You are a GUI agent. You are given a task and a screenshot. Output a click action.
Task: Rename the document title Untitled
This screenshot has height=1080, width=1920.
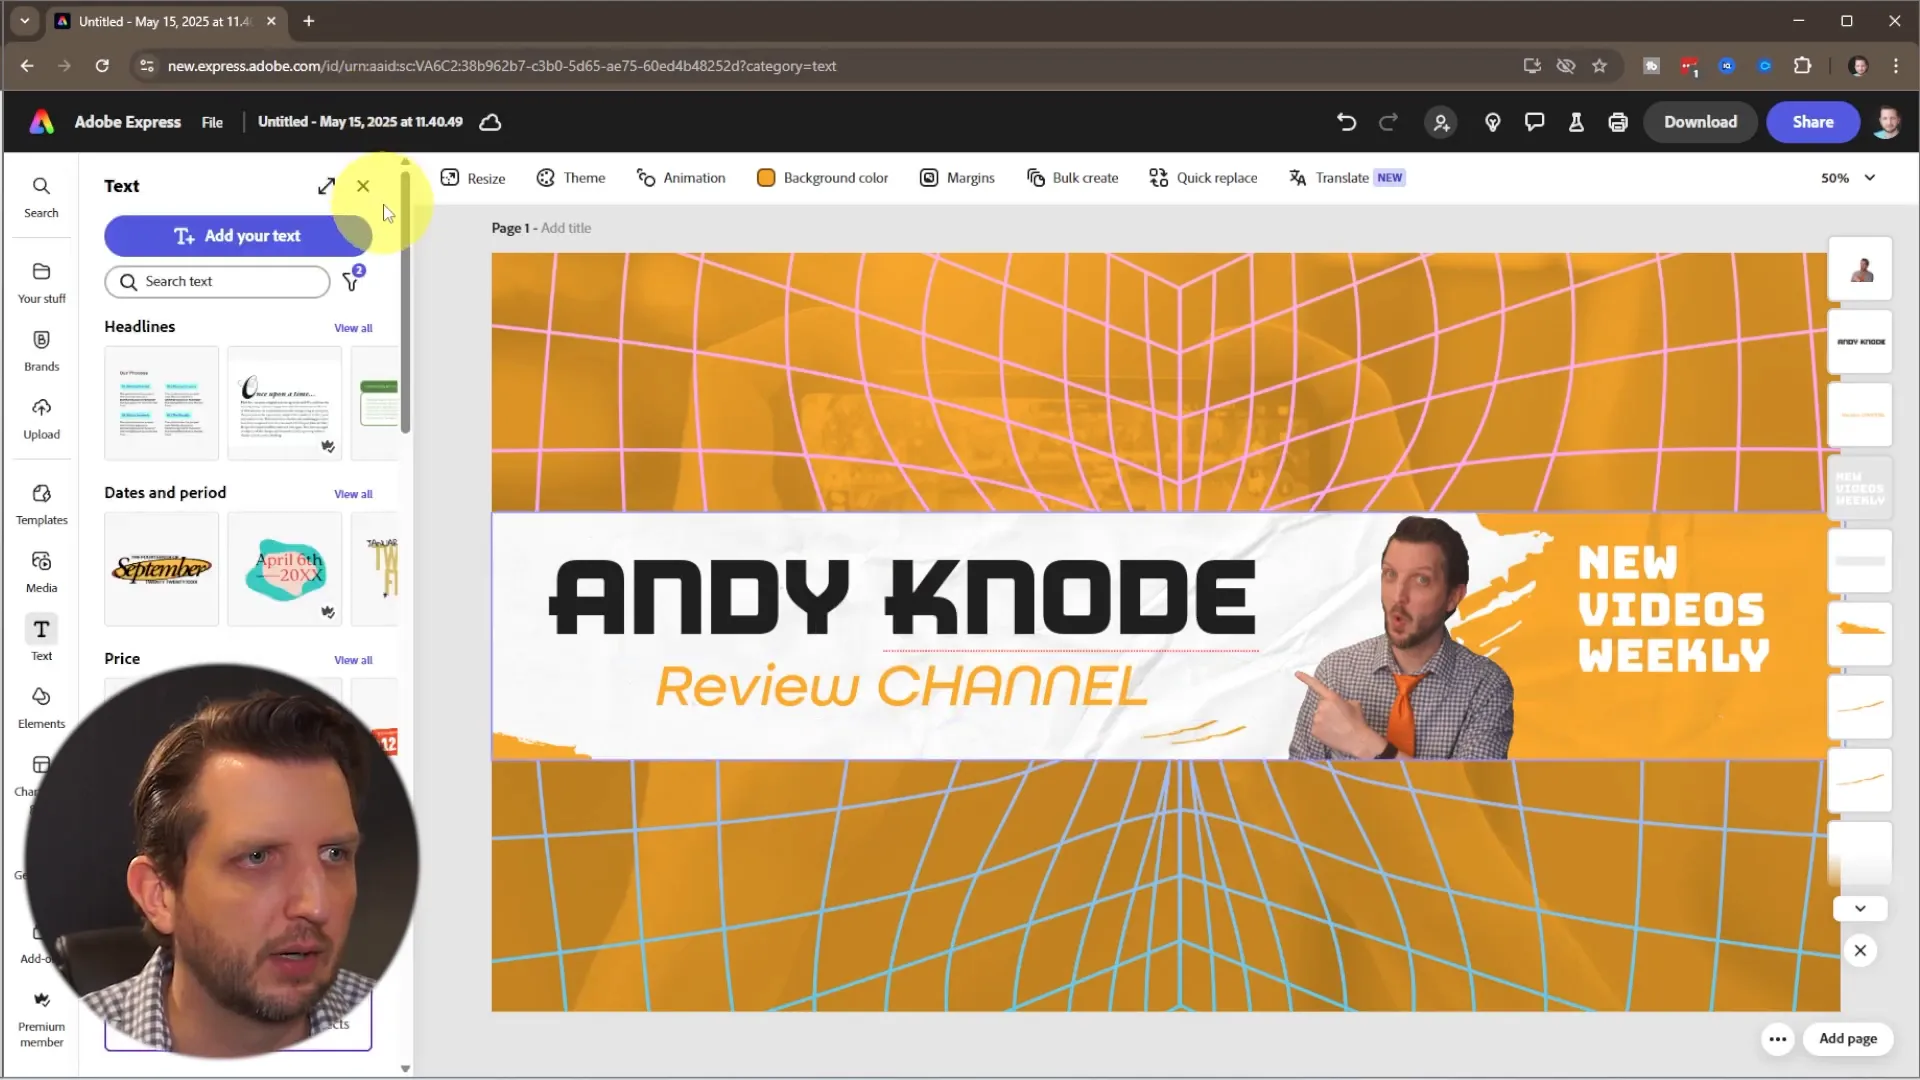tap(360, 122)
